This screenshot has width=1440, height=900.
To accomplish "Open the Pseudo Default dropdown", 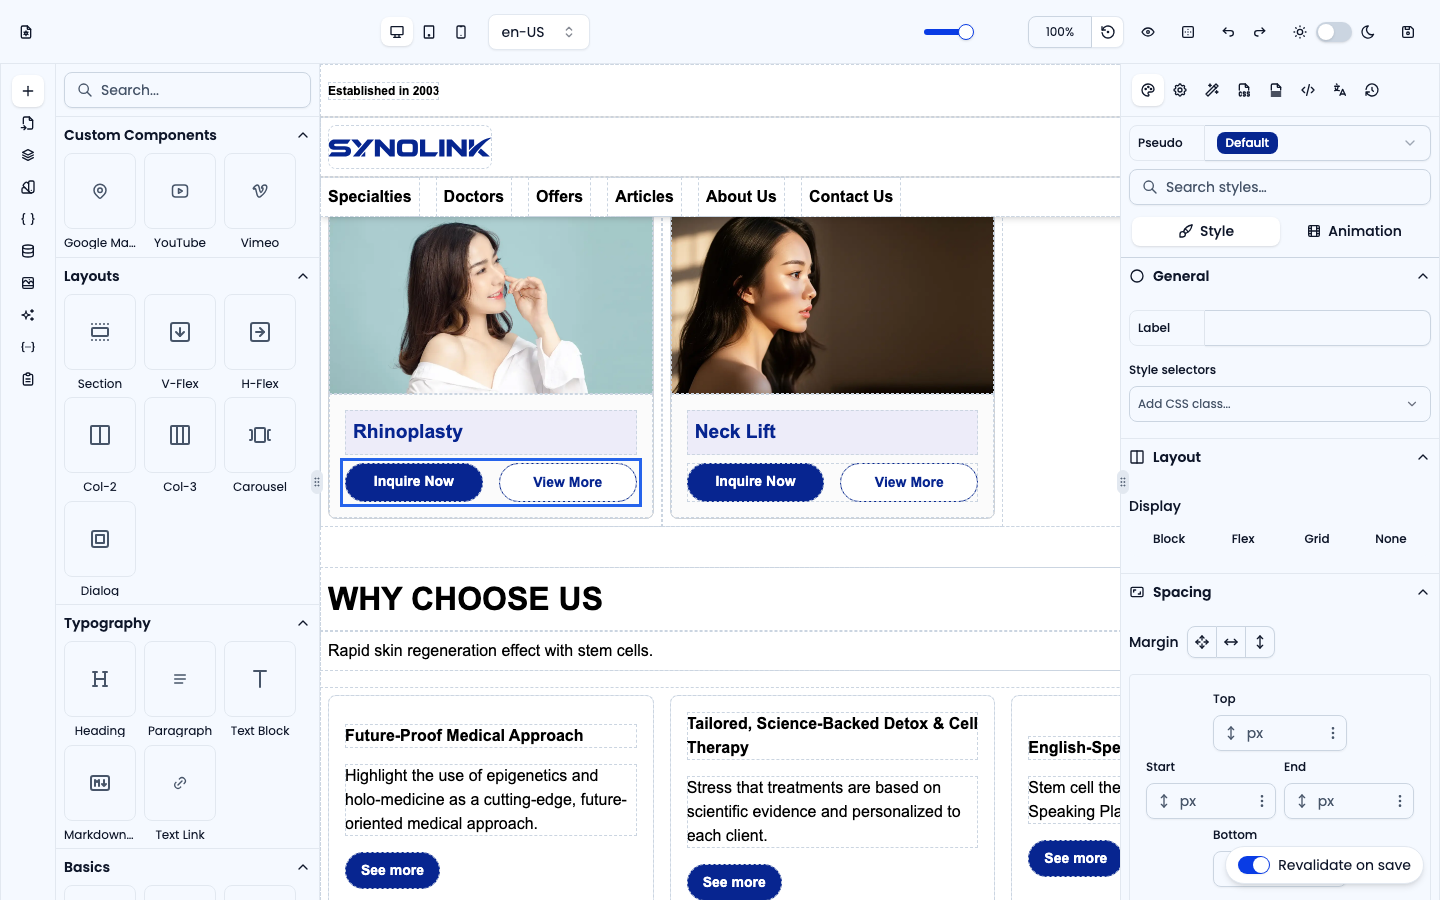I will pos(1317,143).
